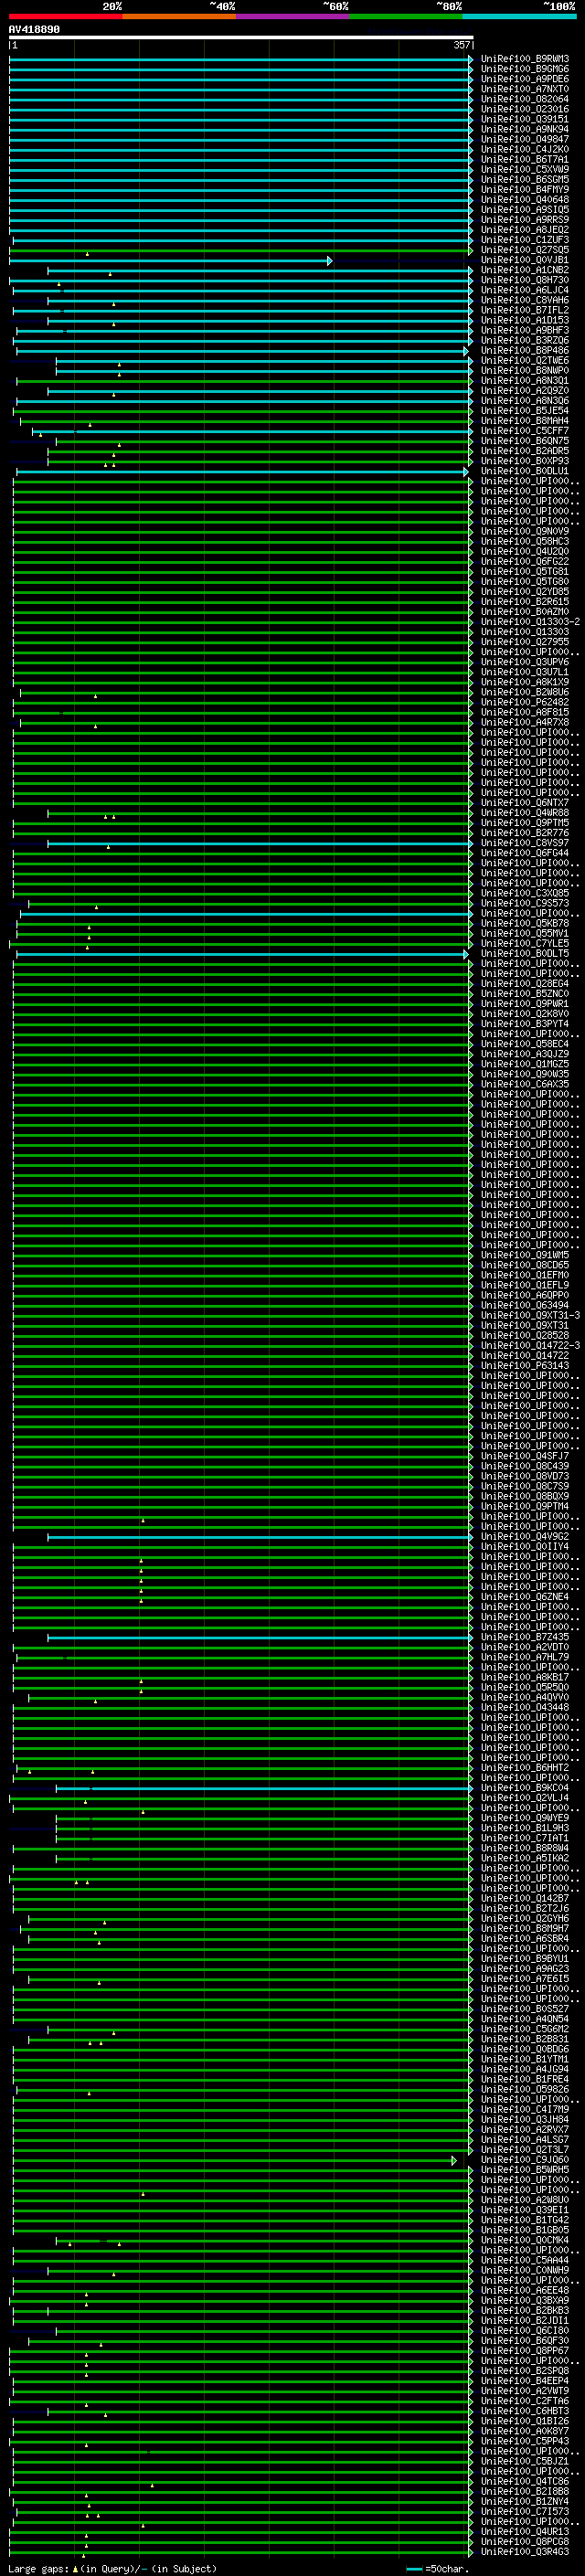Open hit UniRef100_A8N3Q1

[x=525, y=380]
